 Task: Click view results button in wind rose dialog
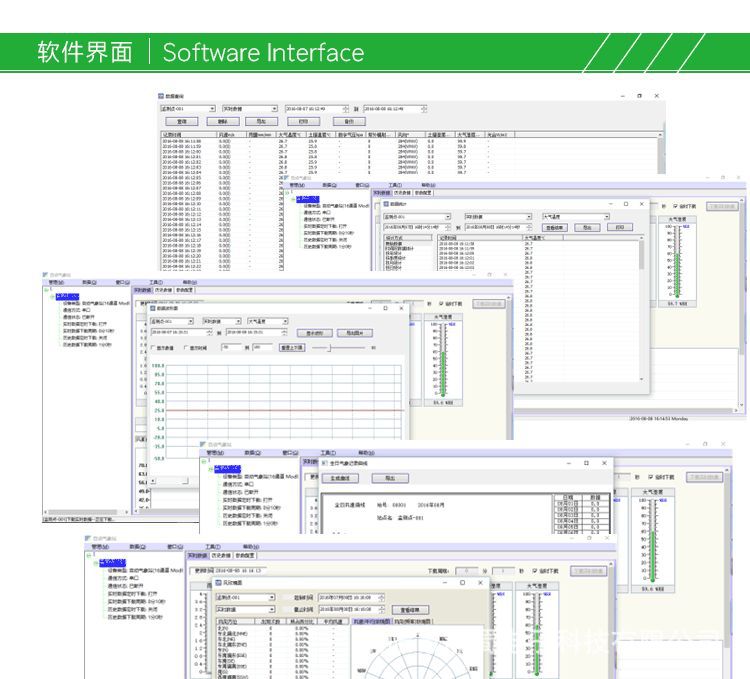tap(410, 610)
